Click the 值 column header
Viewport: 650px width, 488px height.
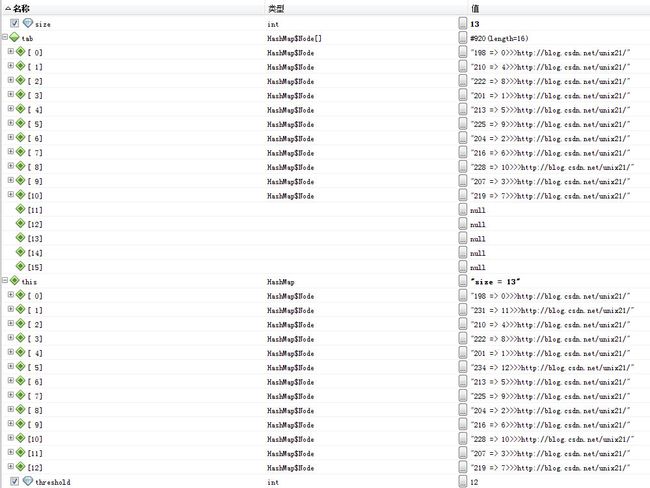click(x=461, y=7)
